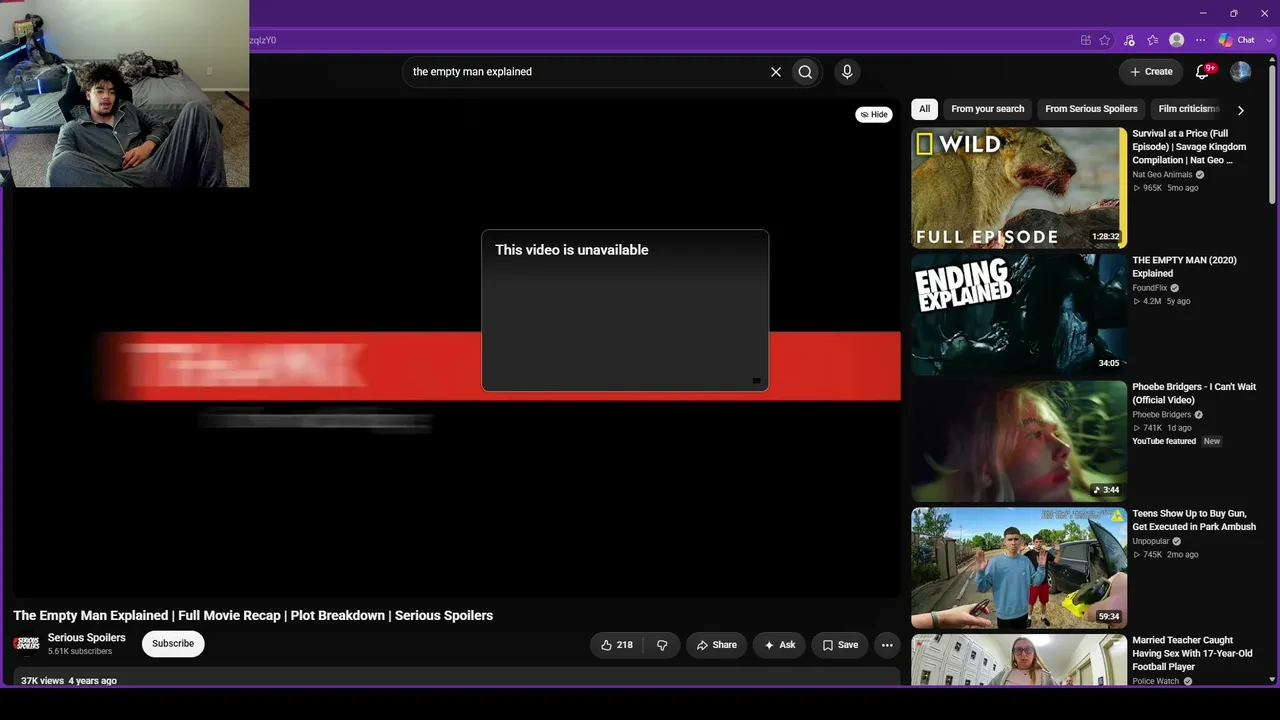Like the video with the thumbs-up button
This screenshot has height=720, width=1280.
click(x=616, y=645)
